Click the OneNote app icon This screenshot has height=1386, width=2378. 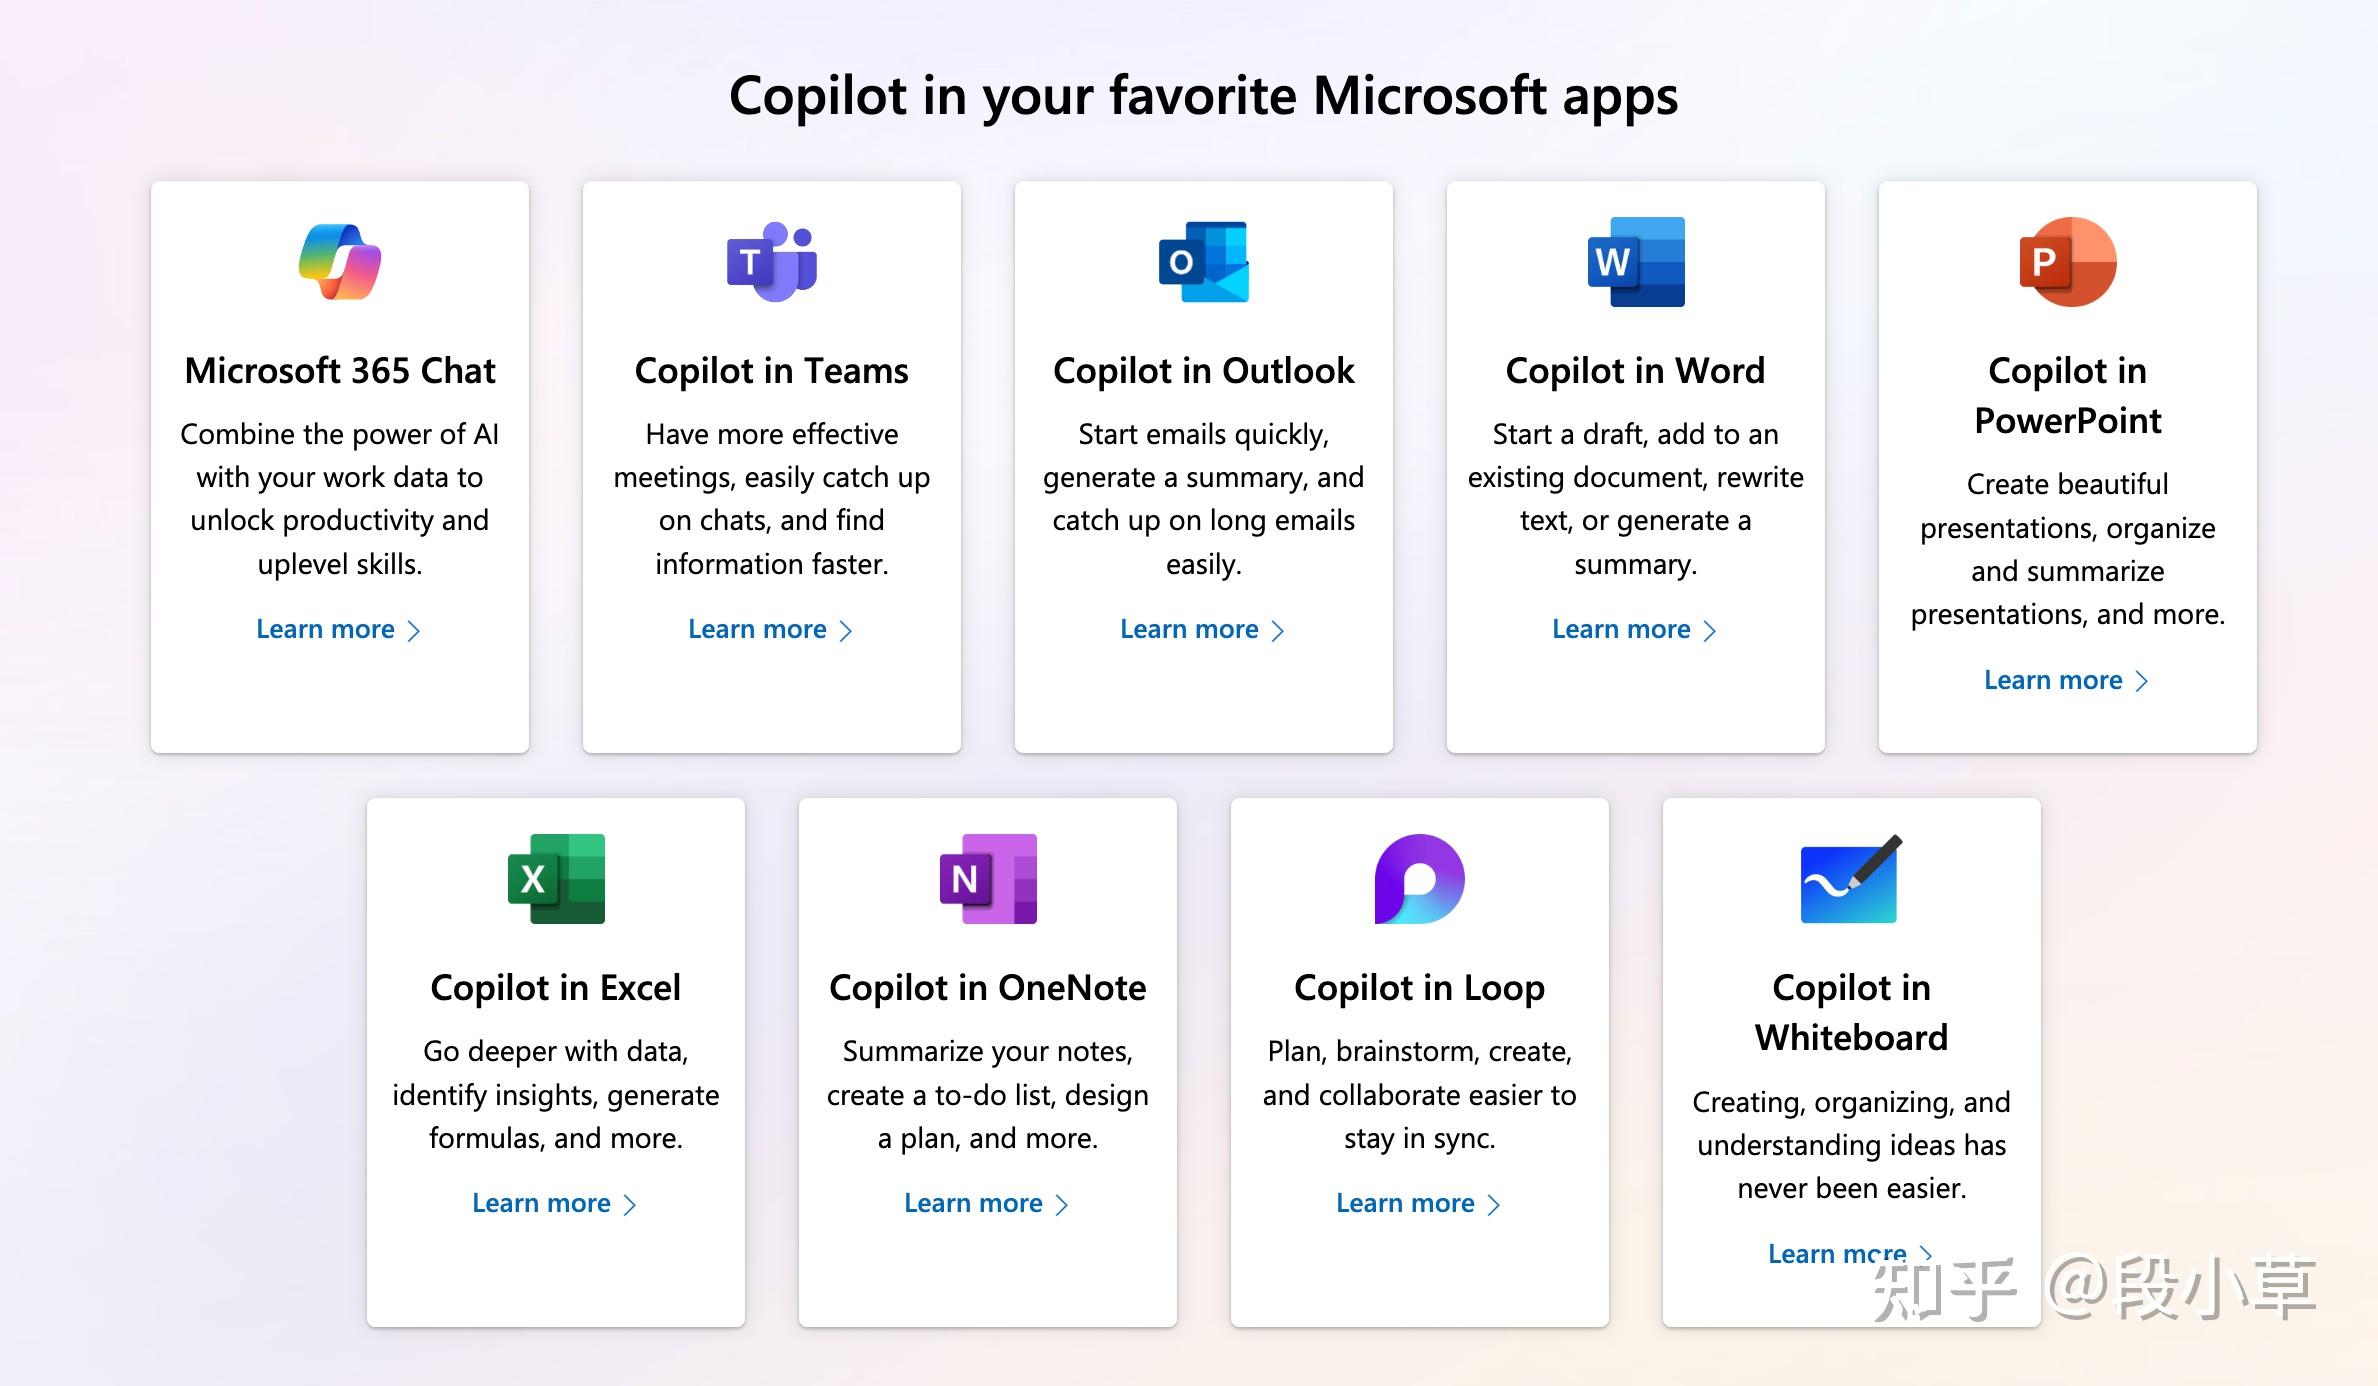coord(987,879)
